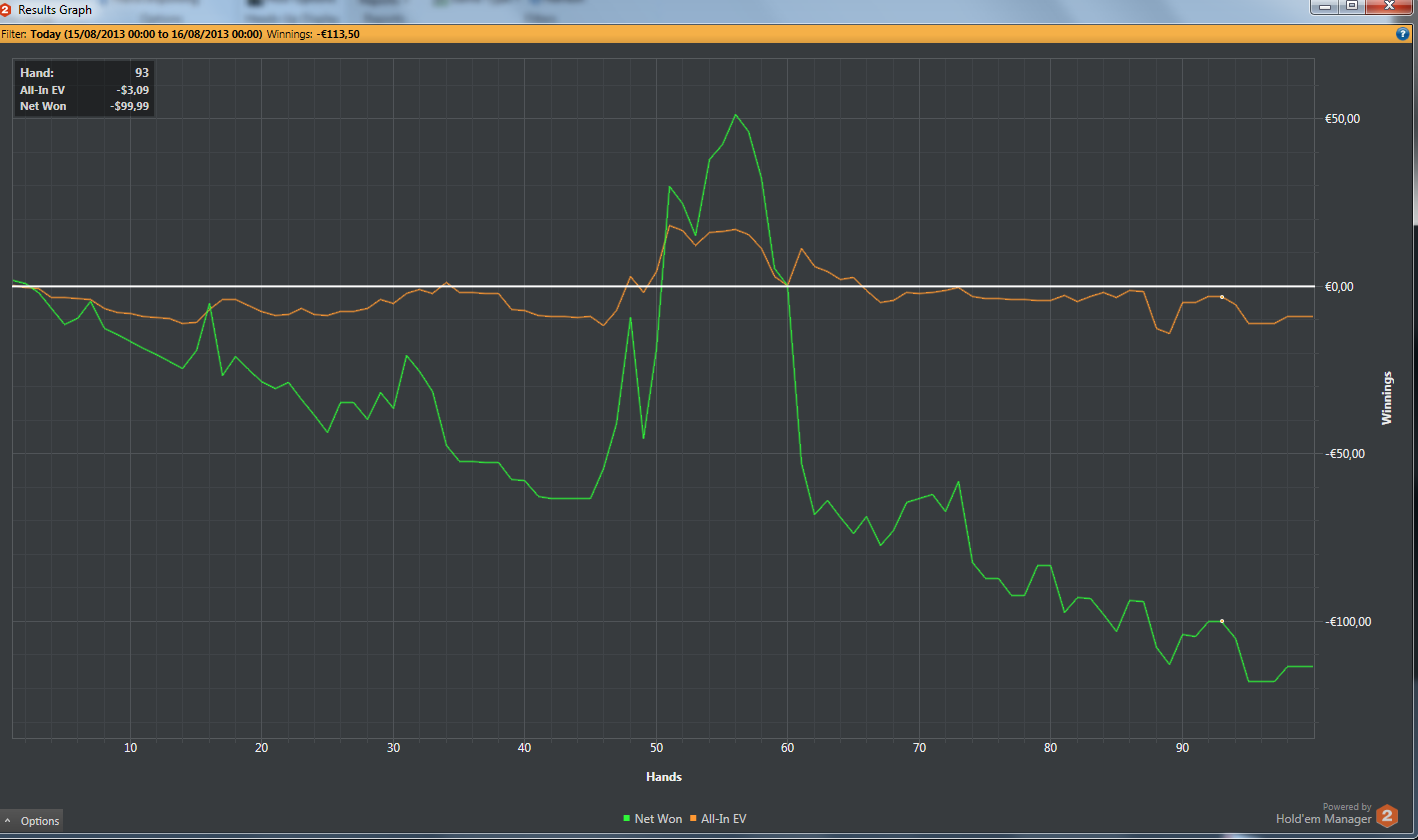Minimize the Results Graph window

pyautogui.click(x=1325, y=7)
